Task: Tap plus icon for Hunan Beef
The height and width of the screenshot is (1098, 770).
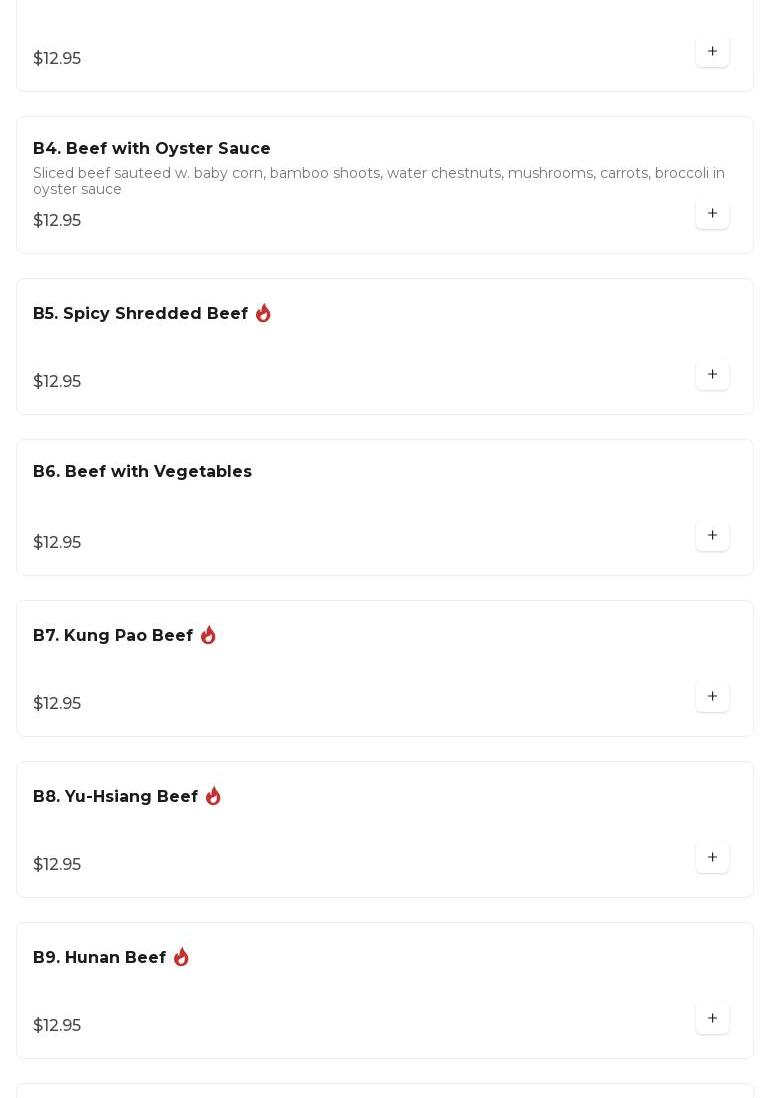Action: (x=712, y=1019)
